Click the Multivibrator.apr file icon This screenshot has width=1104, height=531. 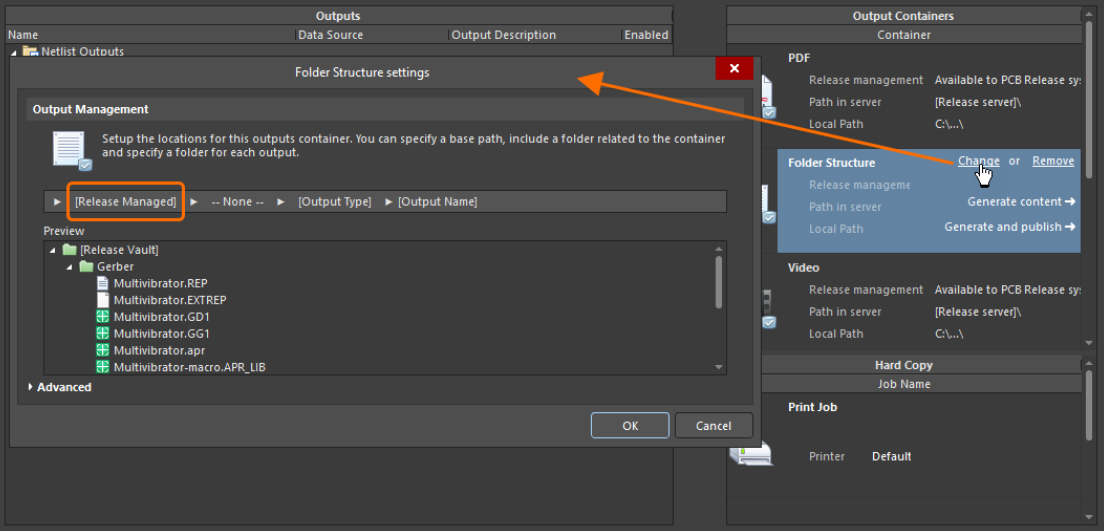coord(102,350)
